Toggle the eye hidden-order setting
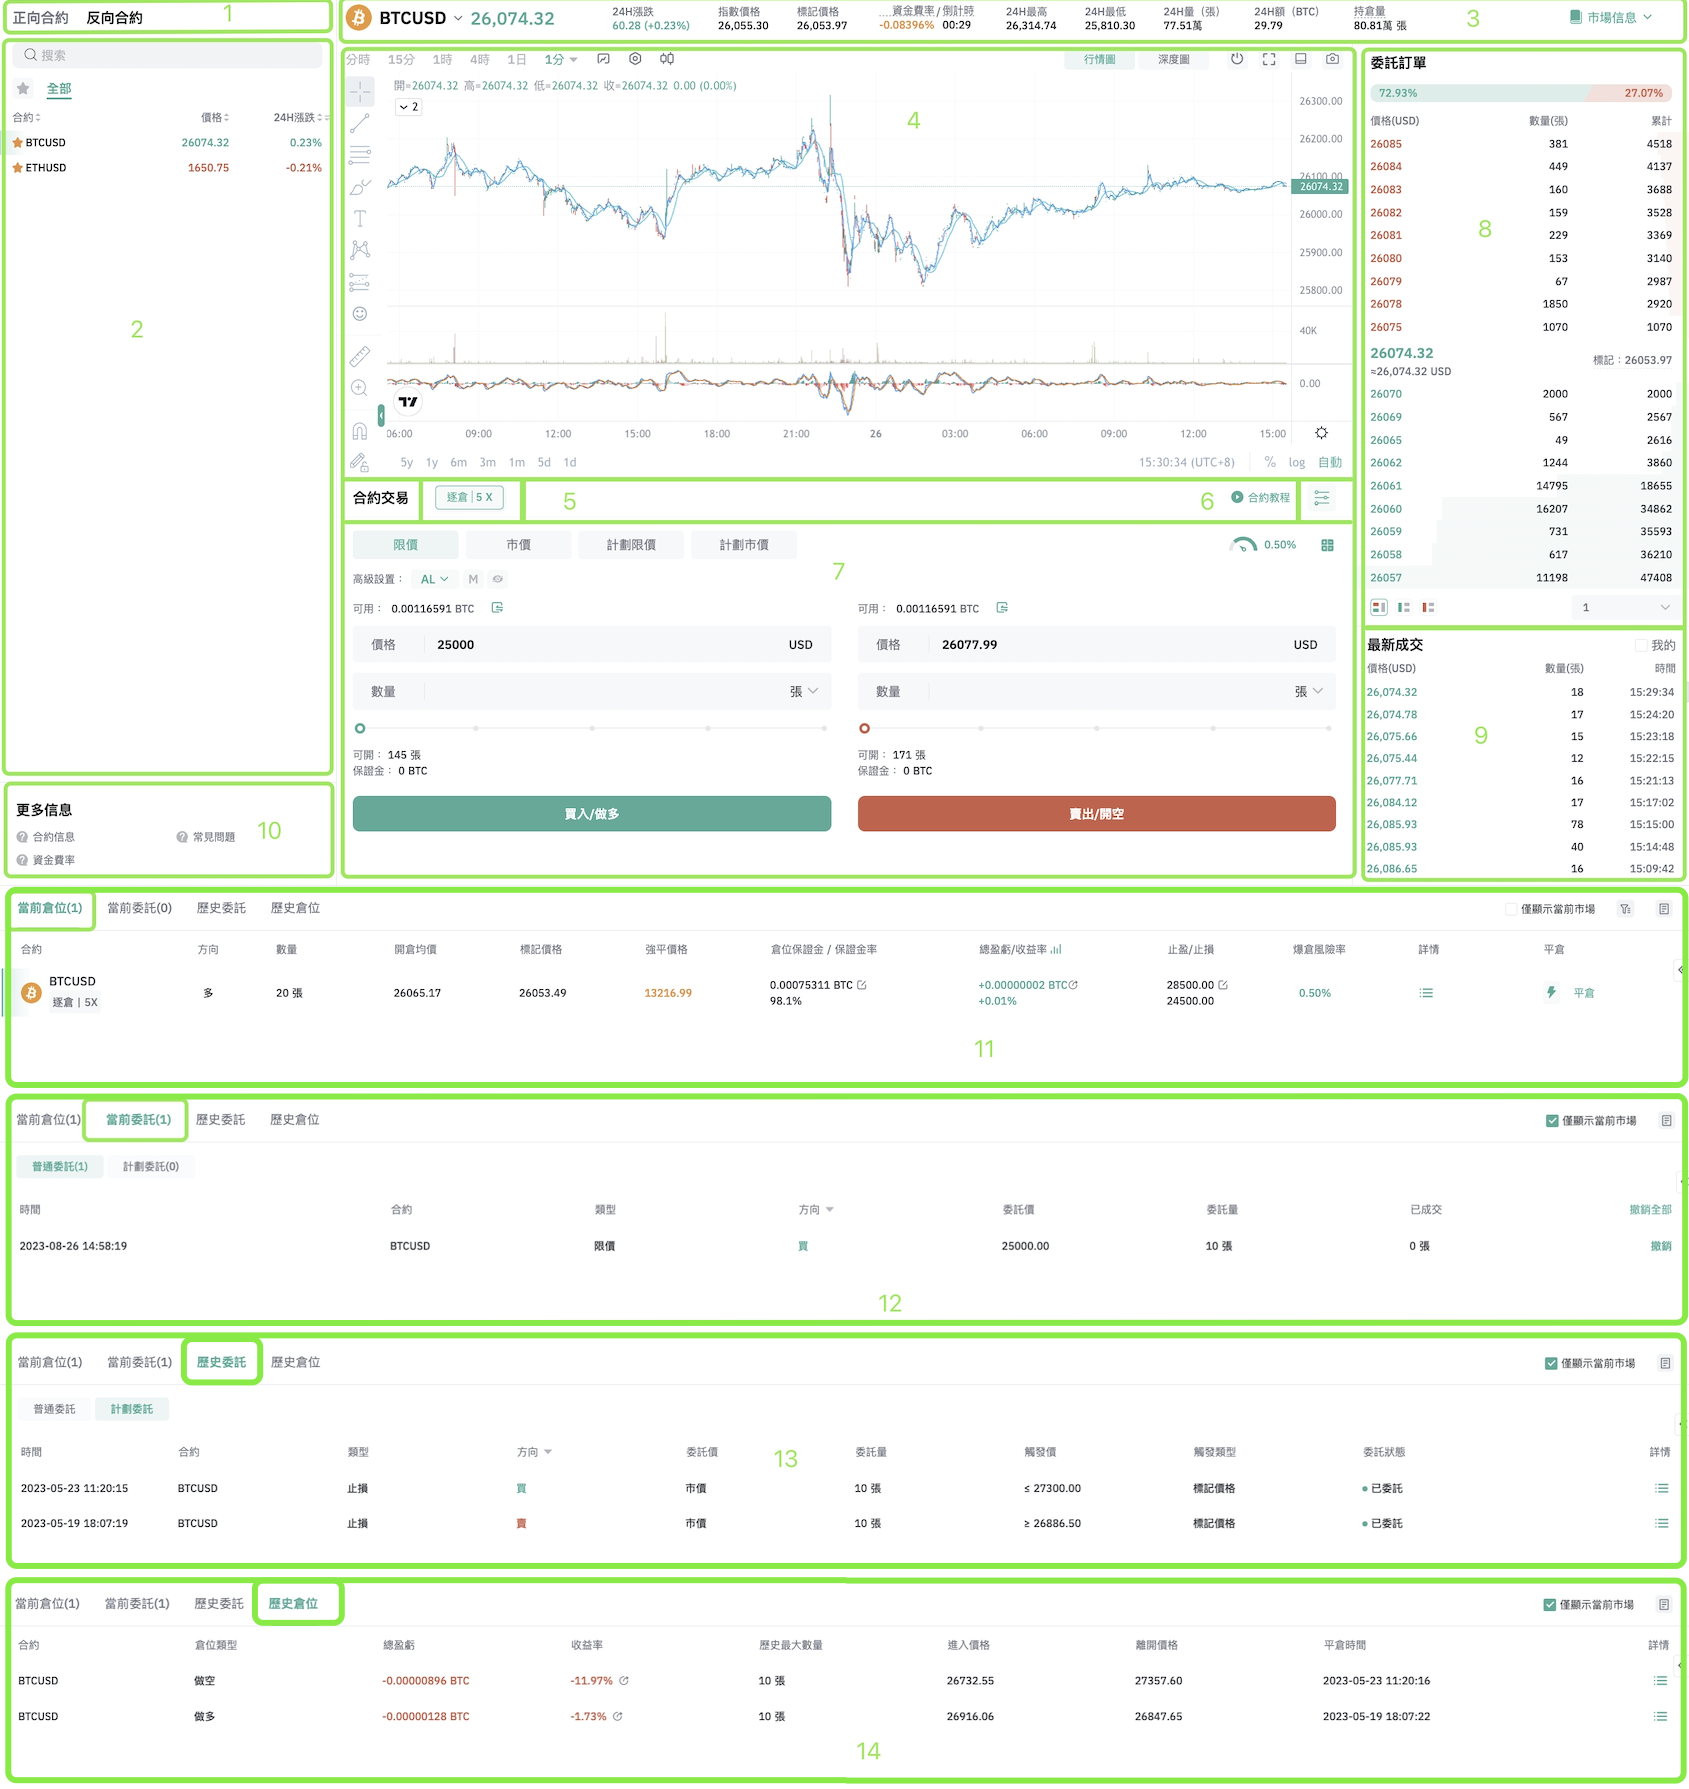 coord(497,579)
